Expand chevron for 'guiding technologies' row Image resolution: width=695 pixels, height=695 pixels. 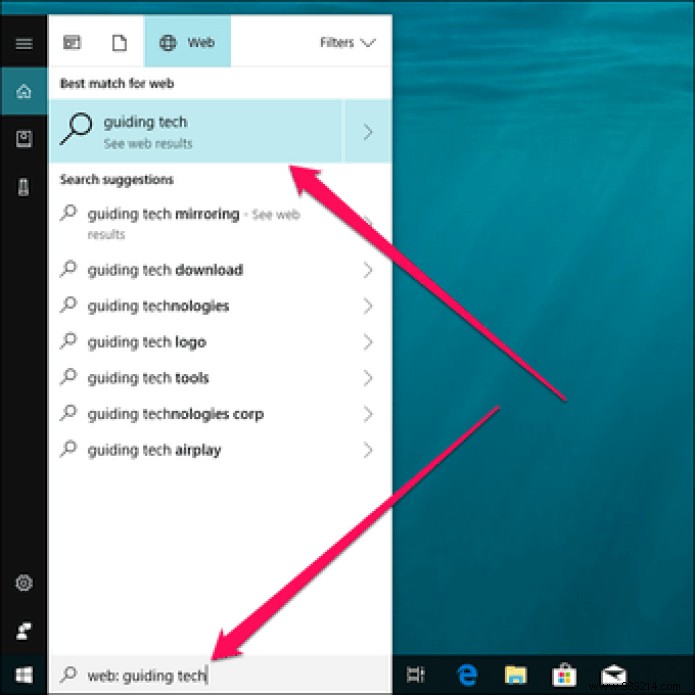[367, 306]
